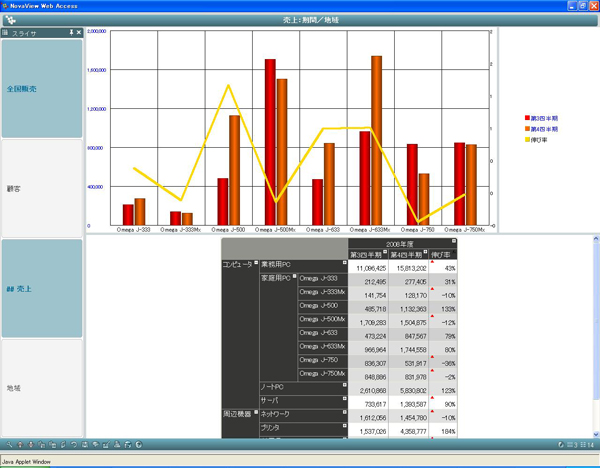Screen dimensions: 600x468
Task: Pin the スライサ panel with the pushpin icon
Action: [71, 33]
